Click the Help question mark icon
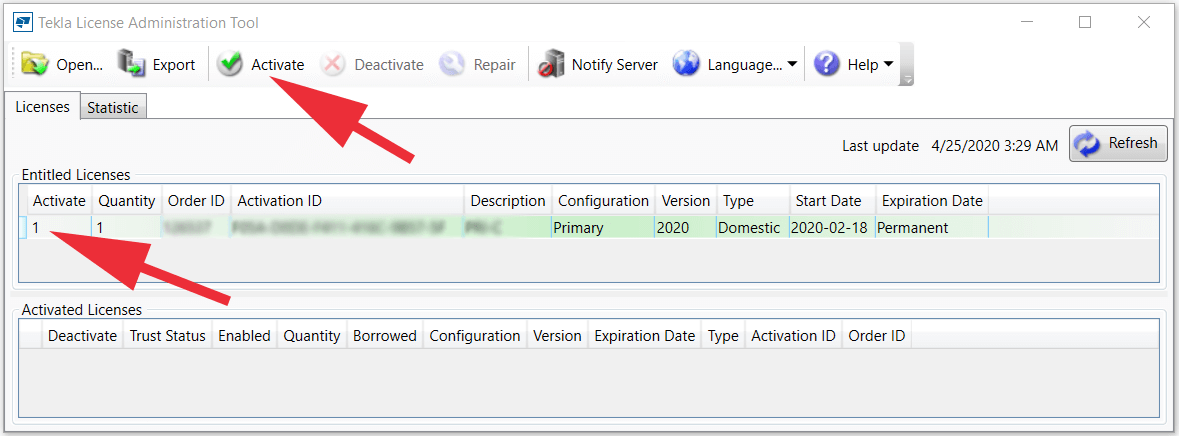The height and width of the screenshot is (436, 1179). [826, 65]
